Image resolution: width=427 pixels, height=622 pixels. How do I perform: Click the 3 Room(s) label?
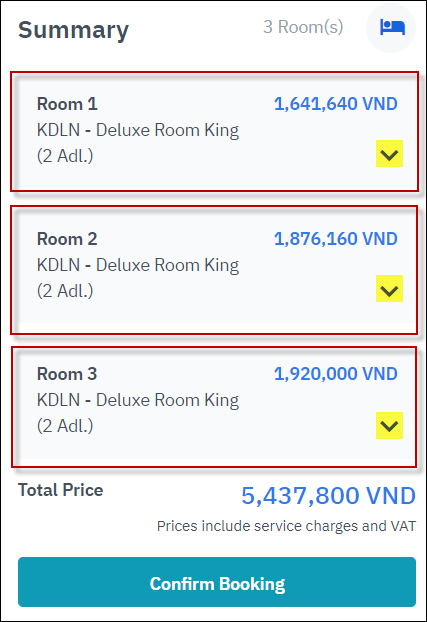click(303, 27)
